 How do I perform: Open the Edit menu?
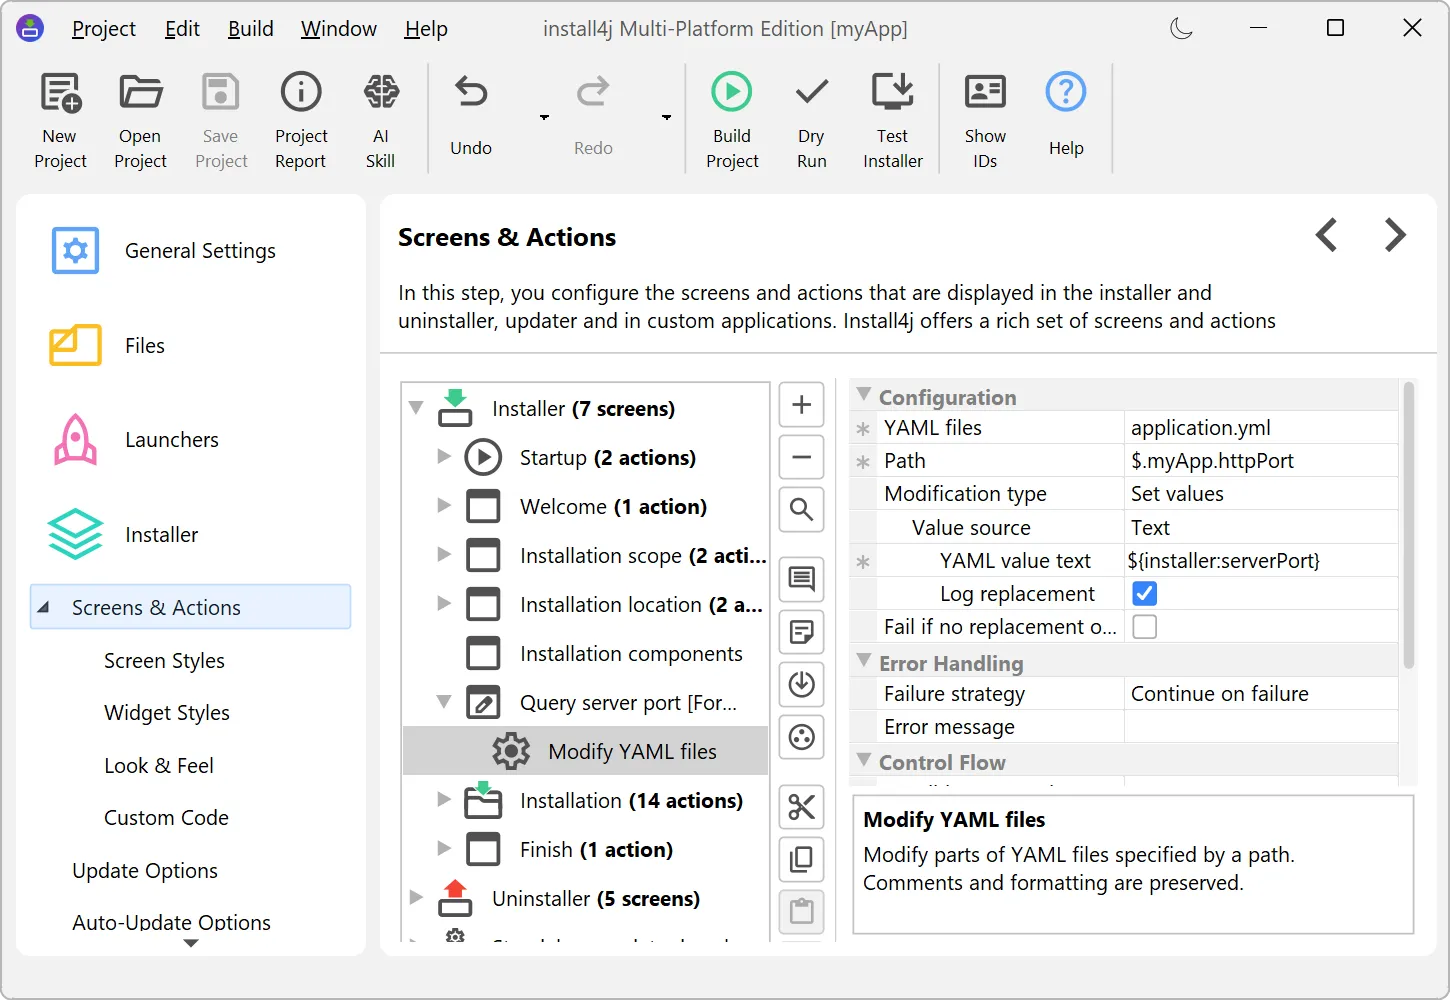[182, 29]
